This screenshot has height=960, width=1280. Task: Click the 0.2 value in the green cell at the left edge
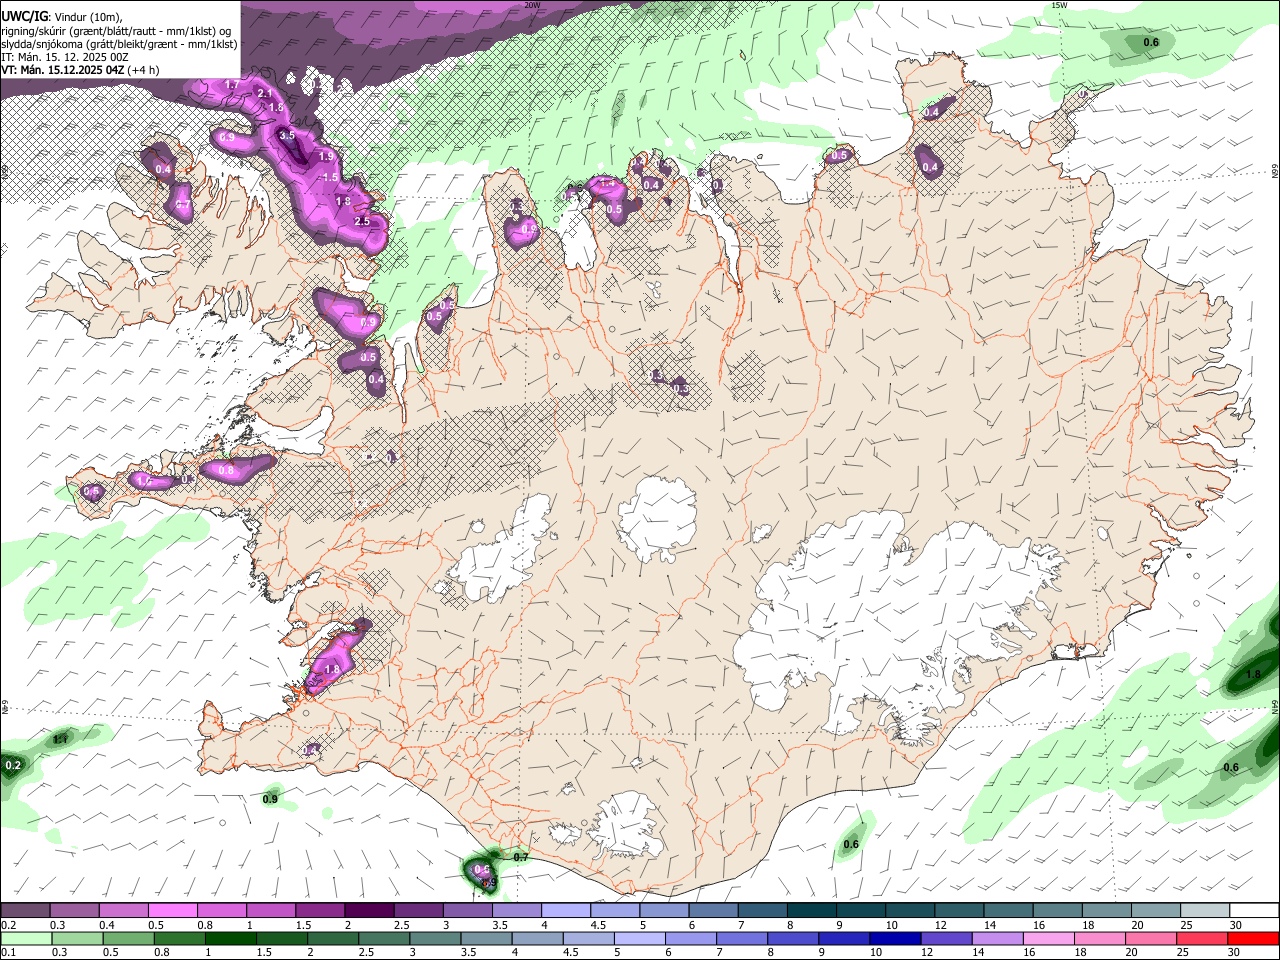(x=13, y=766)
